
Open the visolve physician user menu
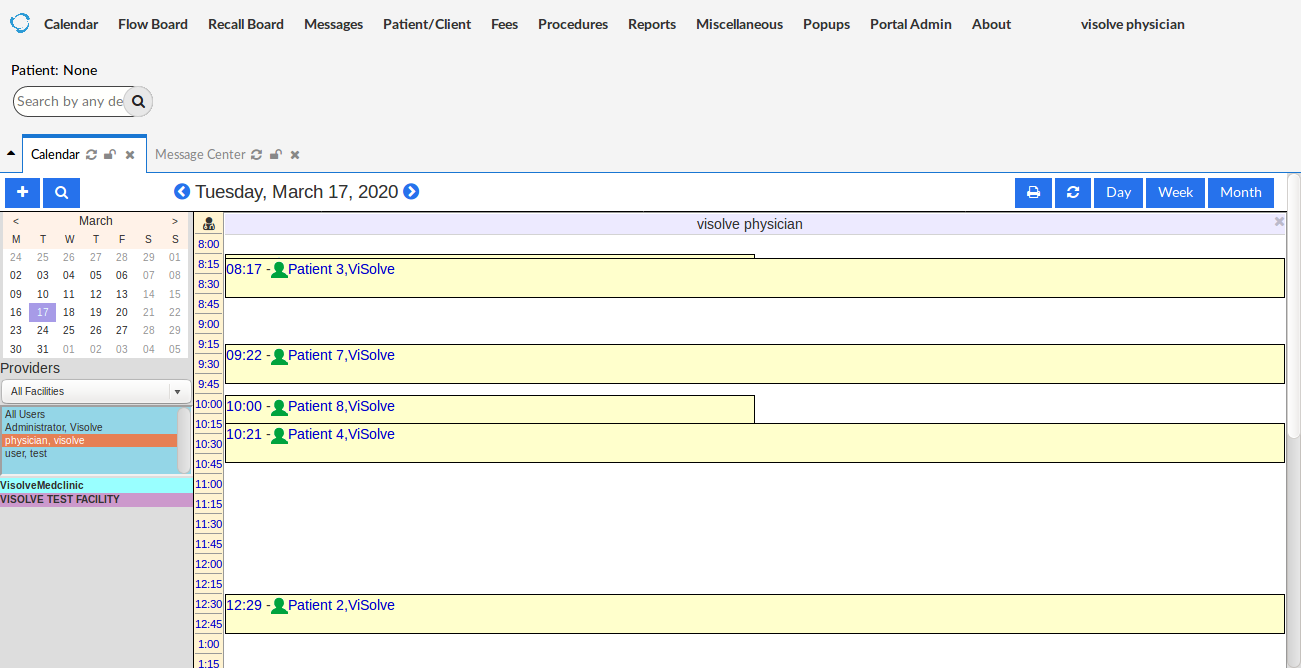pos(1132,24)
